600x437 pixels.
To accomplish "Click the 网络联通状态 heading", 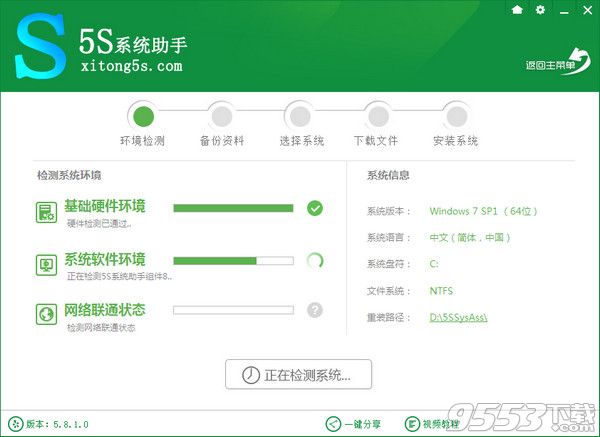I will click(105, 310).
